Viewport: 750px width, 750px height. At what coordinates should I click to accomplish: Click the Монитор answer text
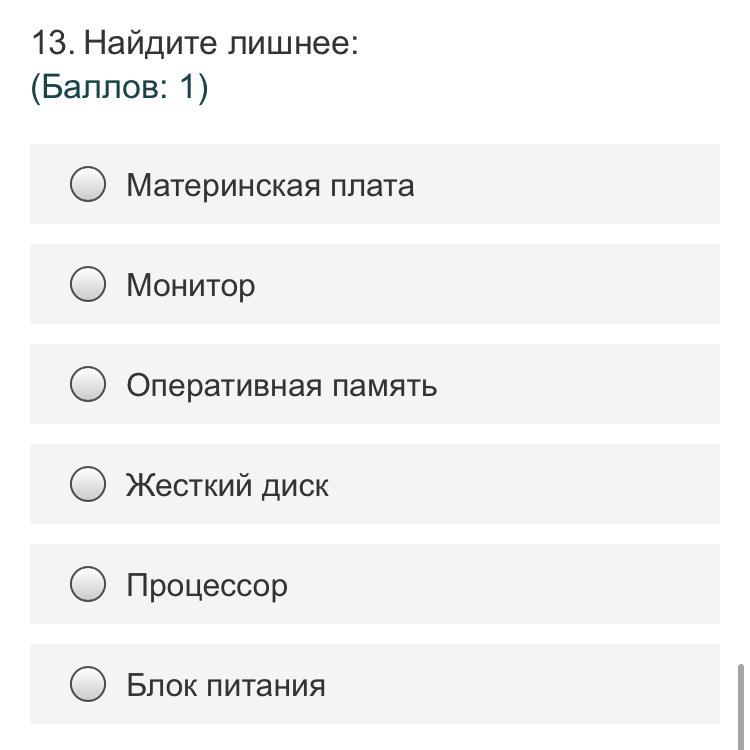click(x=191, y=286)
